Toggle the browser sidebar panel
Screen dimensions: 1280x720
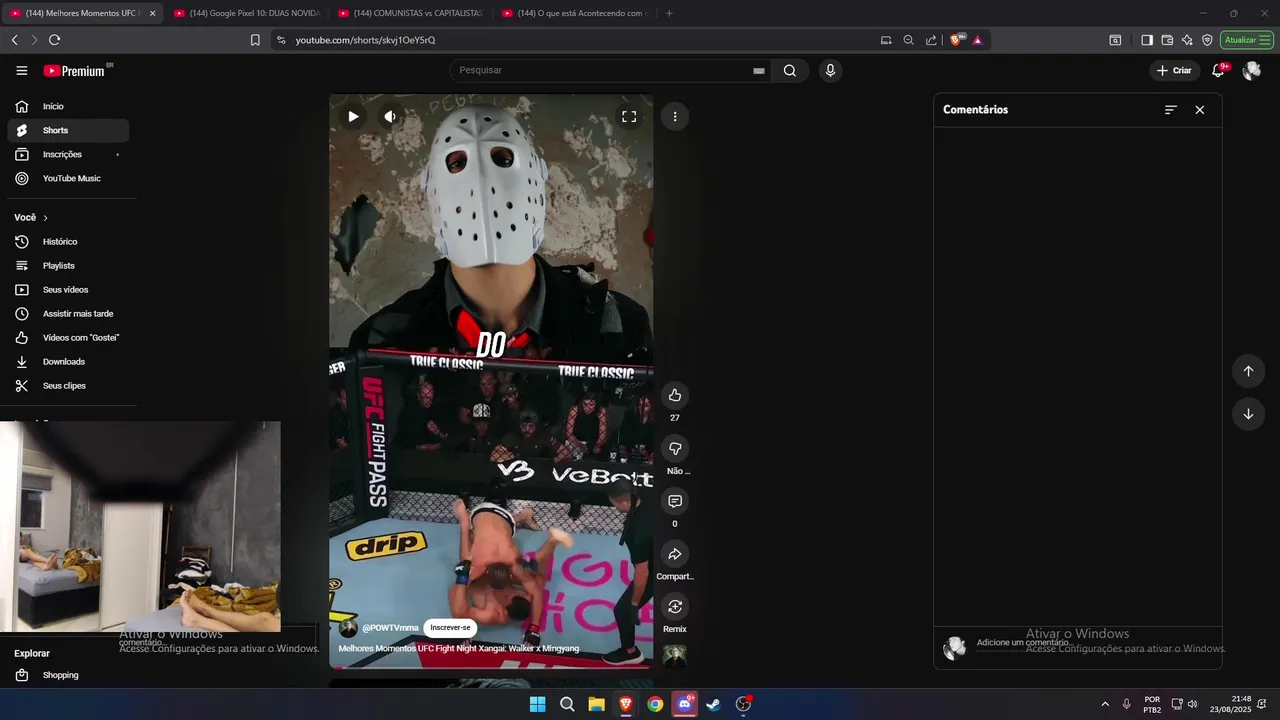(1147, 40)
